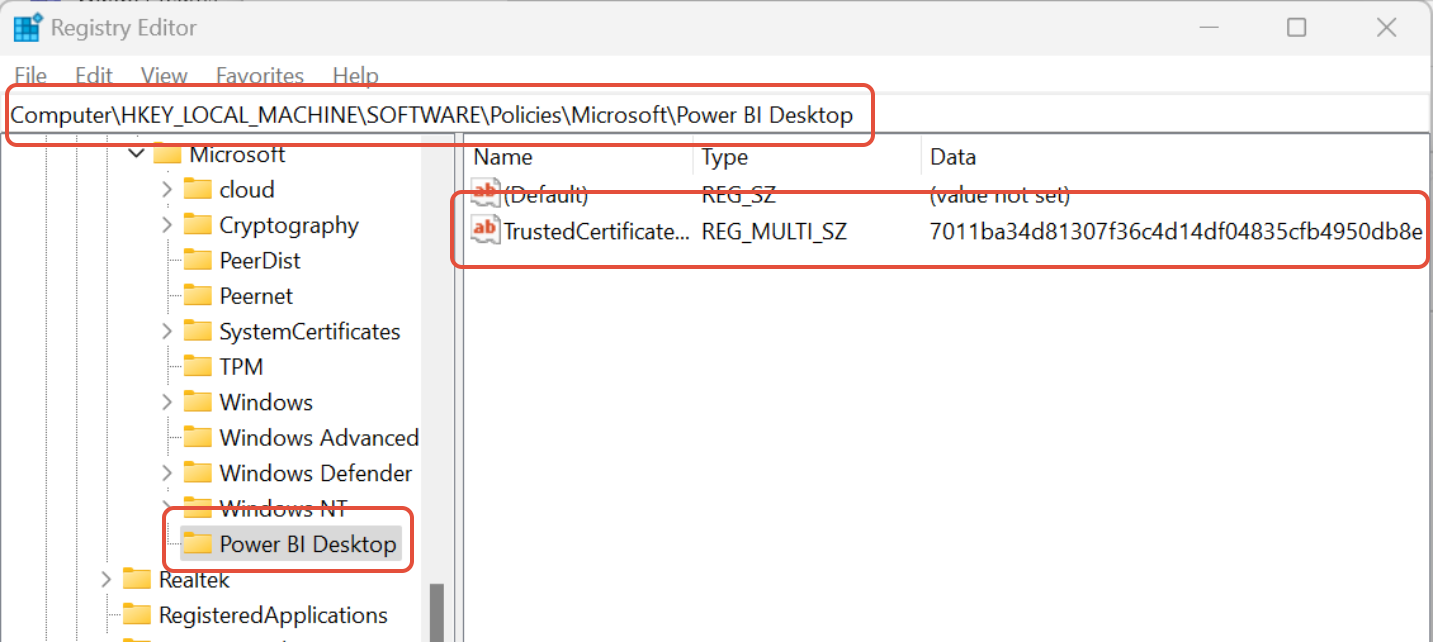Click the (Default) value string icon
Viewport: 1433px width, 642px height.
(485, 194)
